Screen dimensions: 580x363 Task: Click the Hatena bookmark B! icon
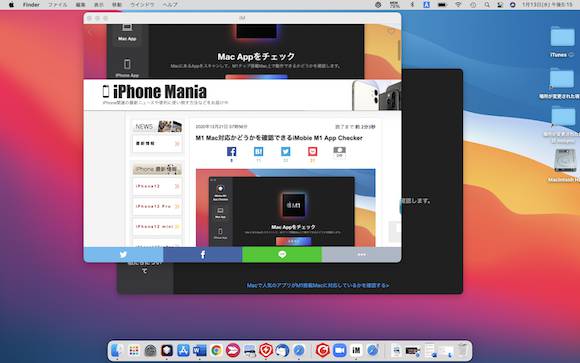coord(259,151)
